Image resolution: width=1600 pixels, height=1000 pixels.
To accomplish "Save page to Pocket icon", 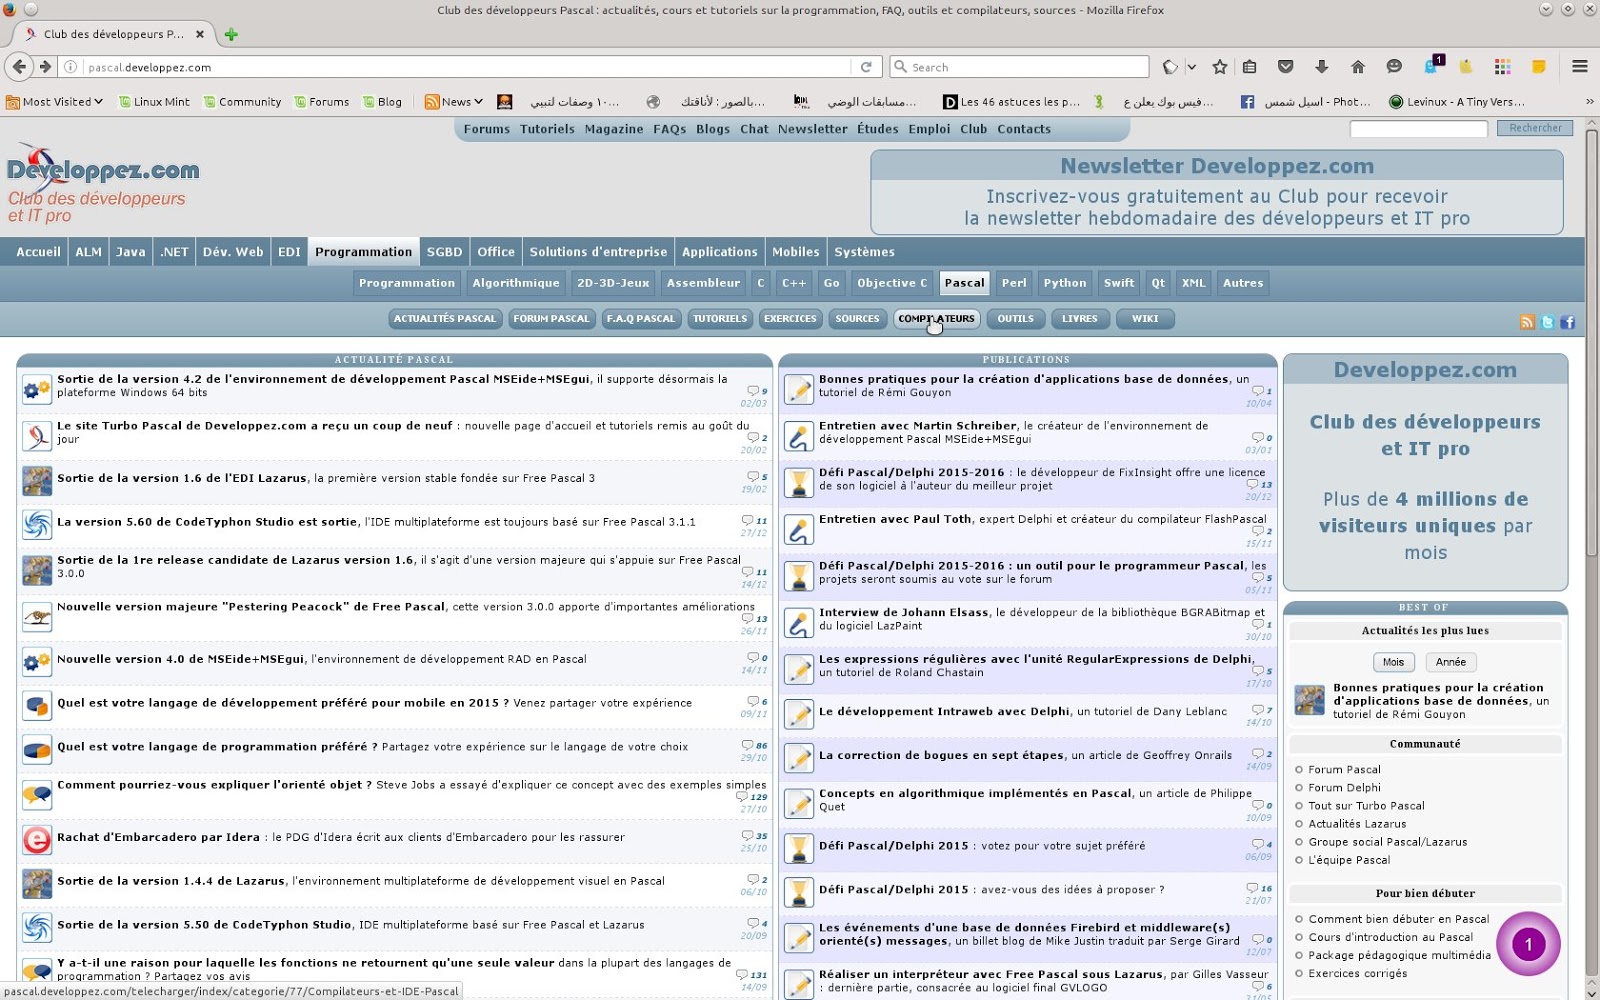I will [x=1286, y=67].
